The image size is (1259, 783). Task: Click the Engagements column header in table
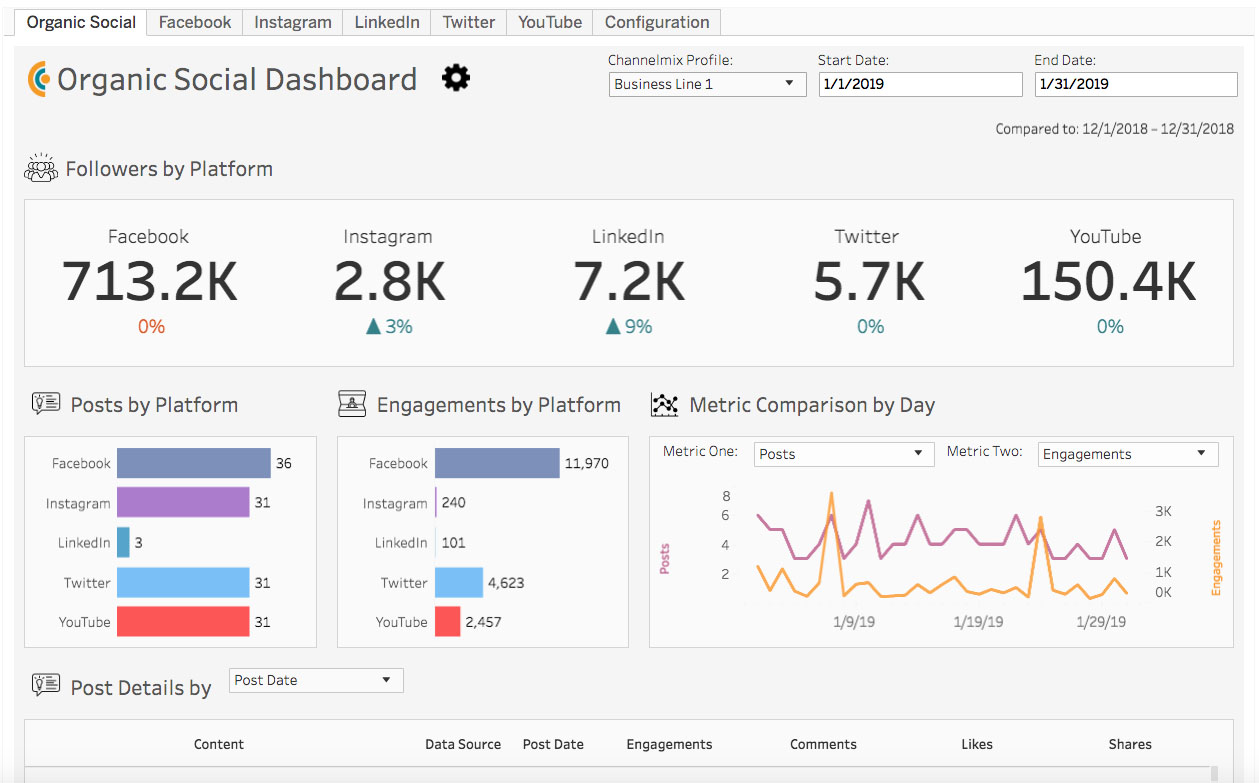click(x=669, y=744)
